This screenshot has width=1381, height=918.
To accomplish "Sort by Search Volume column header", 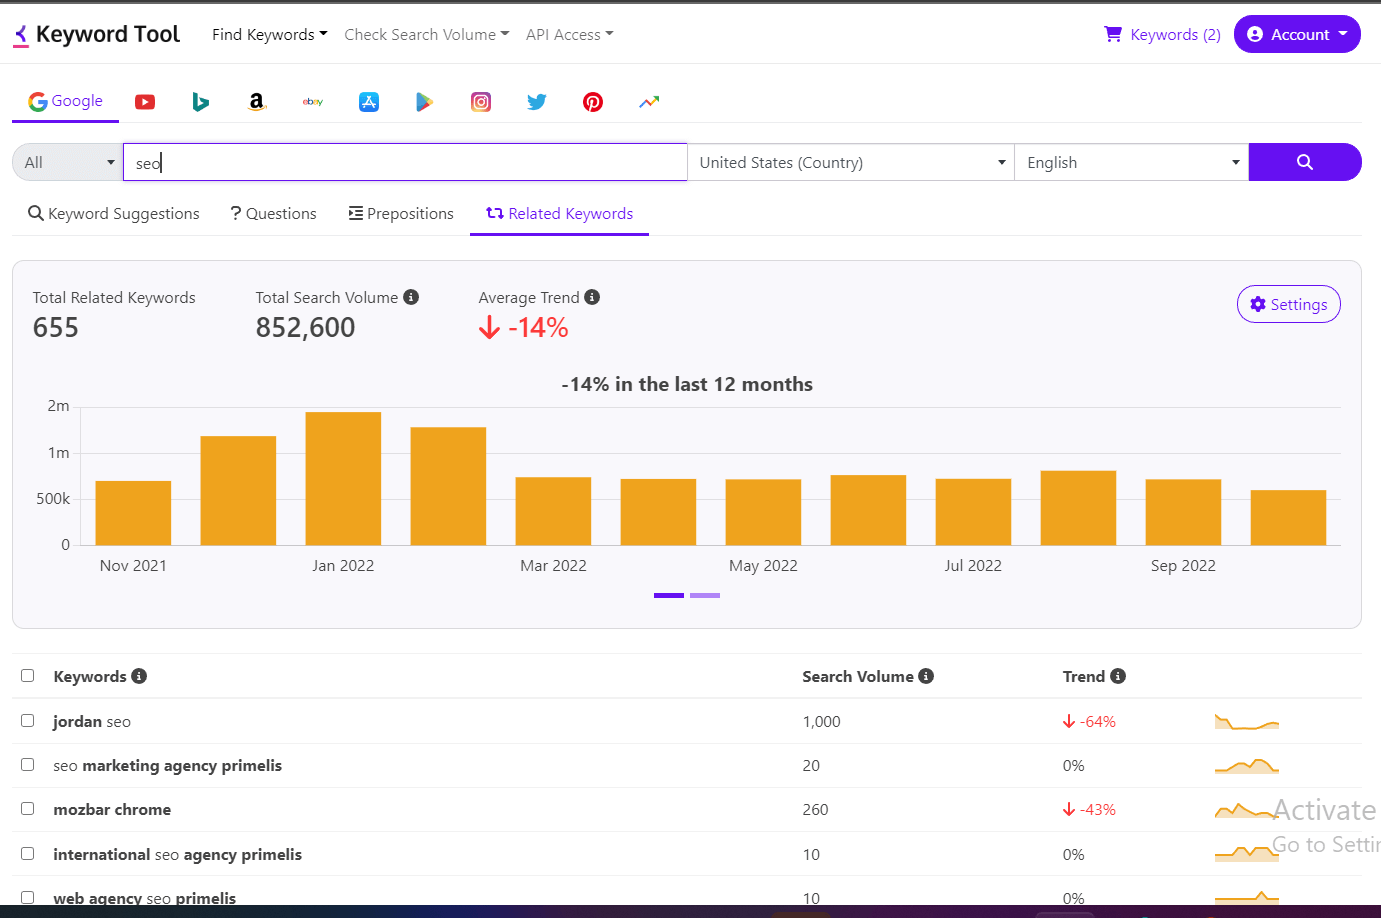I will tap(858, 677).
